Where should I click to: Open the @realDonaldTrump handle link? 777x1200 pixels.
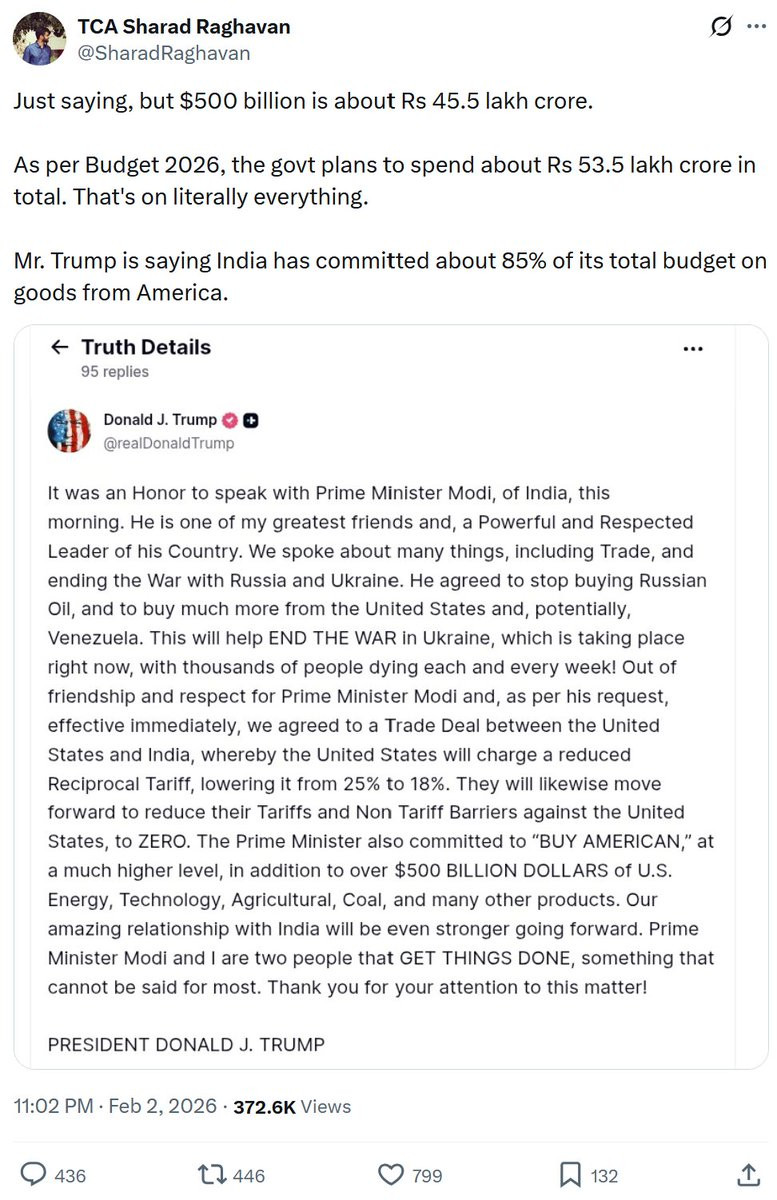(169, 443)
